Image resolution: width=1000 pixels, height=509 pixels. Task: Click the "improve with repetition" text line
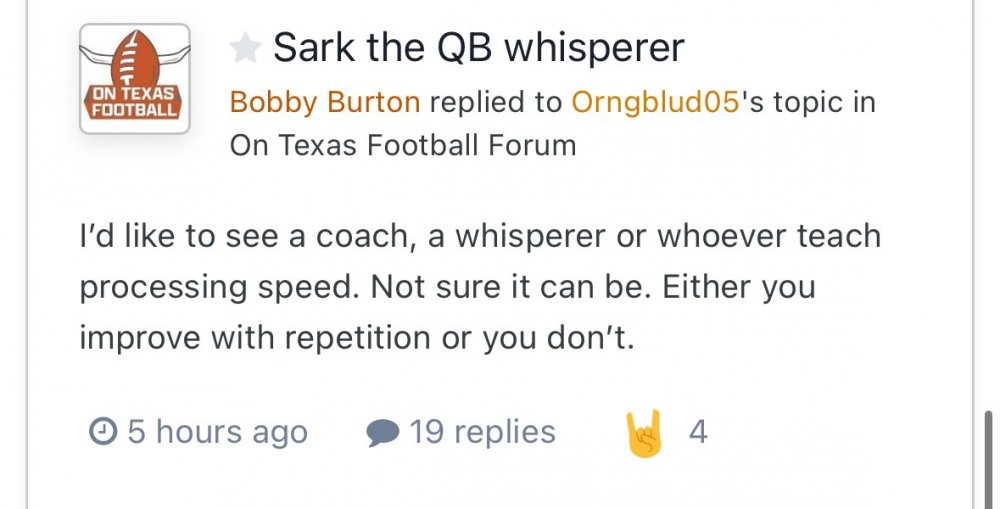tap(357, 337)
